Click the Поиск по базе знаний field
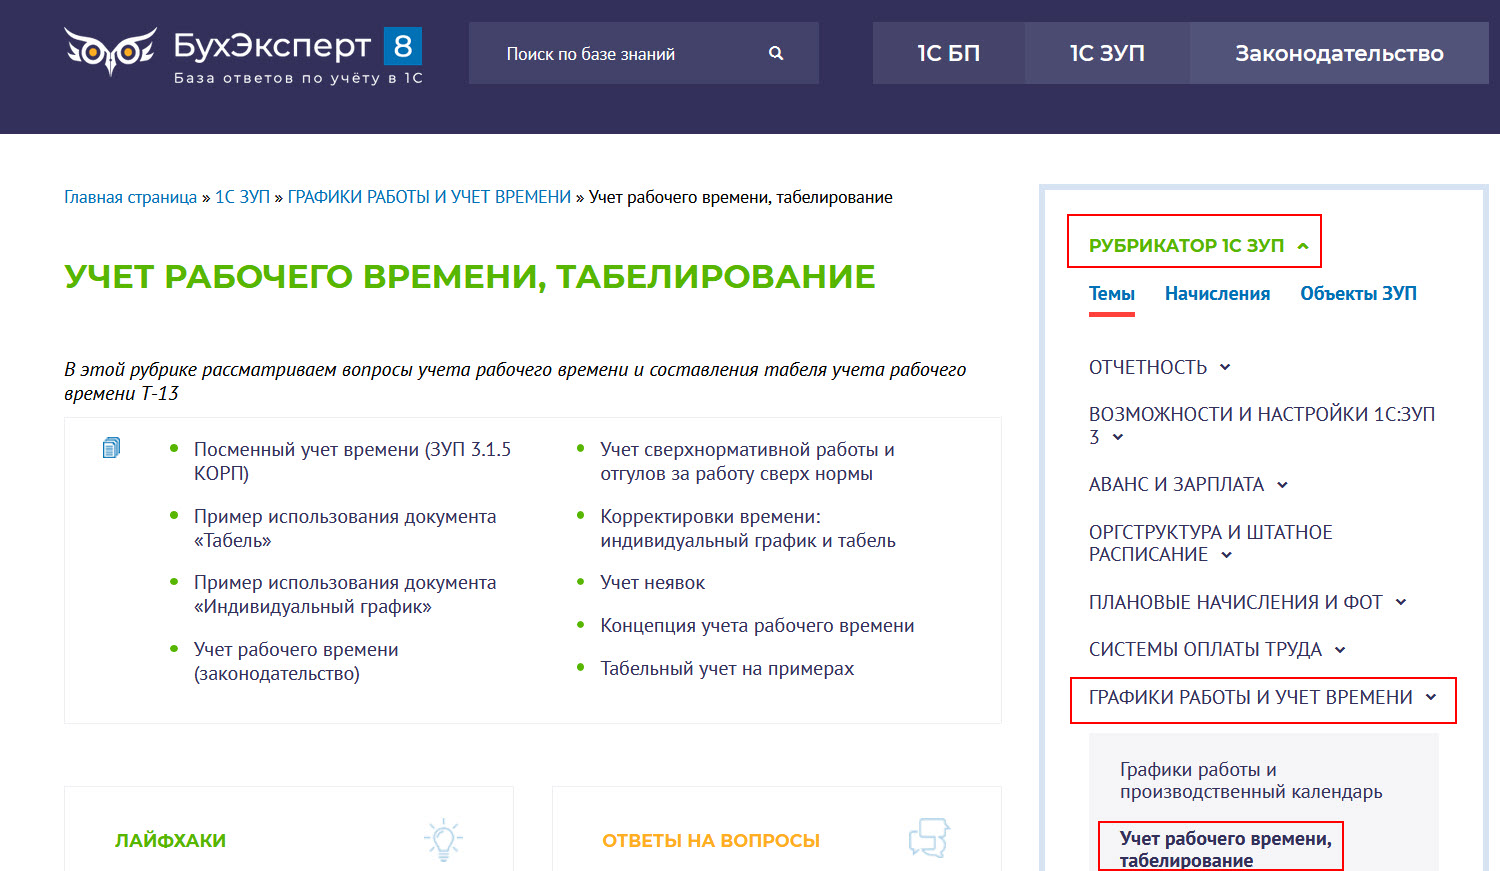The width and height of the screenshot is (1500, 871). tap(644, 53)
